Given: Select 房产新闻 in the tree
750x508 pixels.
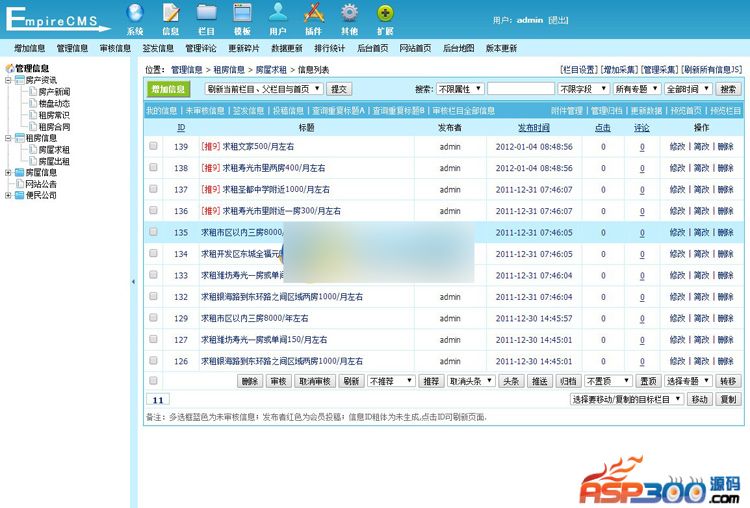Looking at the screenshot, I should [x=54, y=92].
